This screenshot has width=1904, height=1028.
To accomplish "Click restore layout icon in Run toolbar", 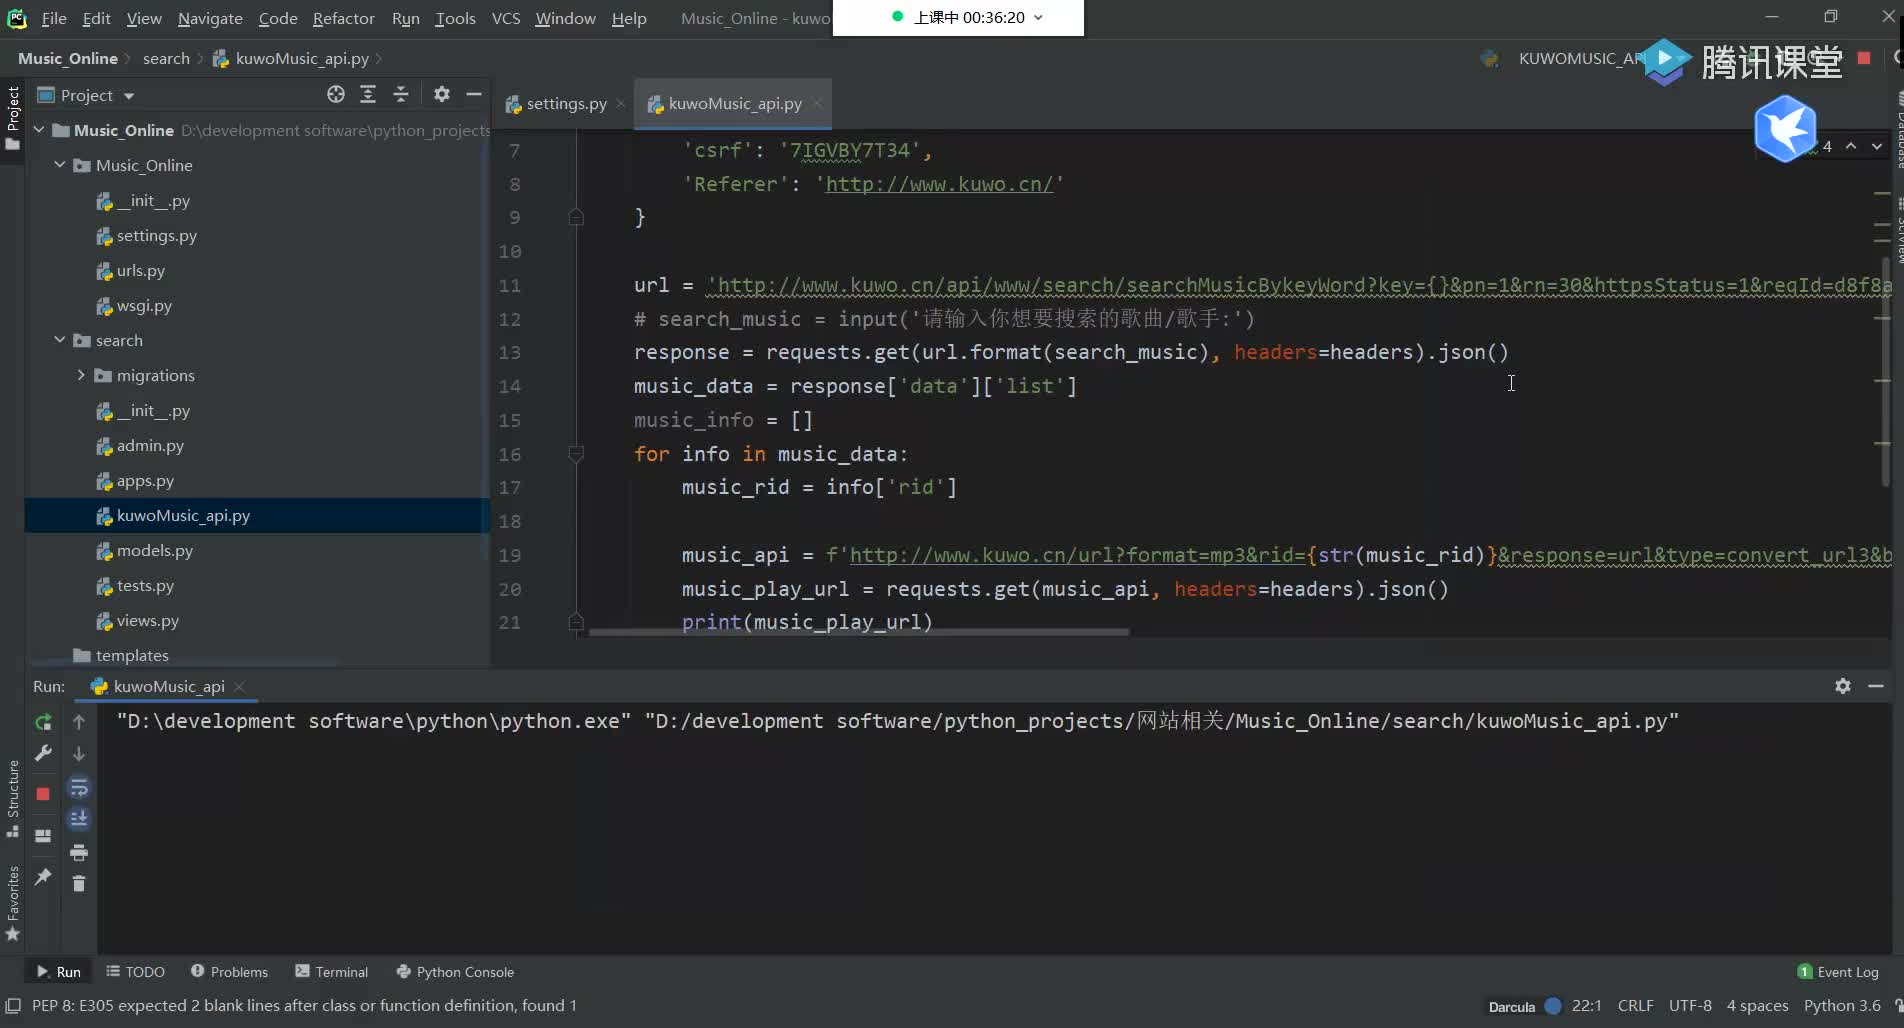I will tap(43, 836).
